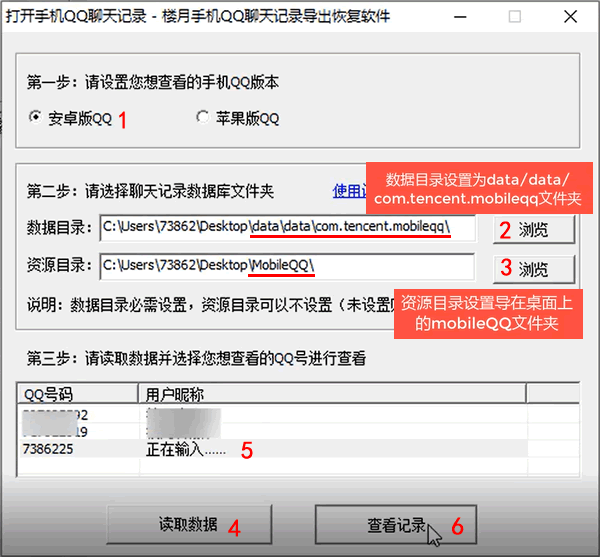Close the 打开手机QQ聊天记录 window
This screenshot has width=600, height=557.
[571, 17]
